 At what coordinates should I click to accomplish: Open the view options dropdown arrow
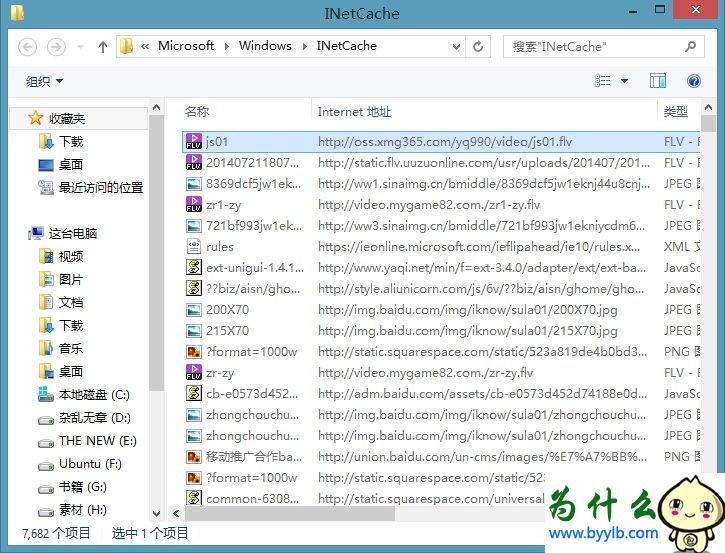click(x=624, y=81)
